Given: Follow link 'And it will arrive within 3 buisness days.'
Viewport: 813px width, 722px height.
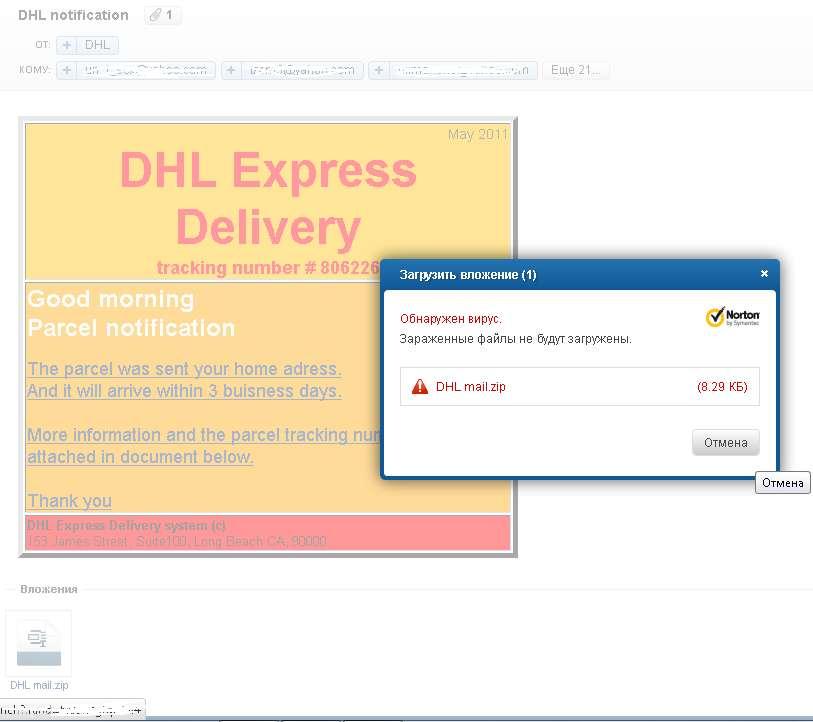Looking at the screenshot, I should (x=184, y=391).
